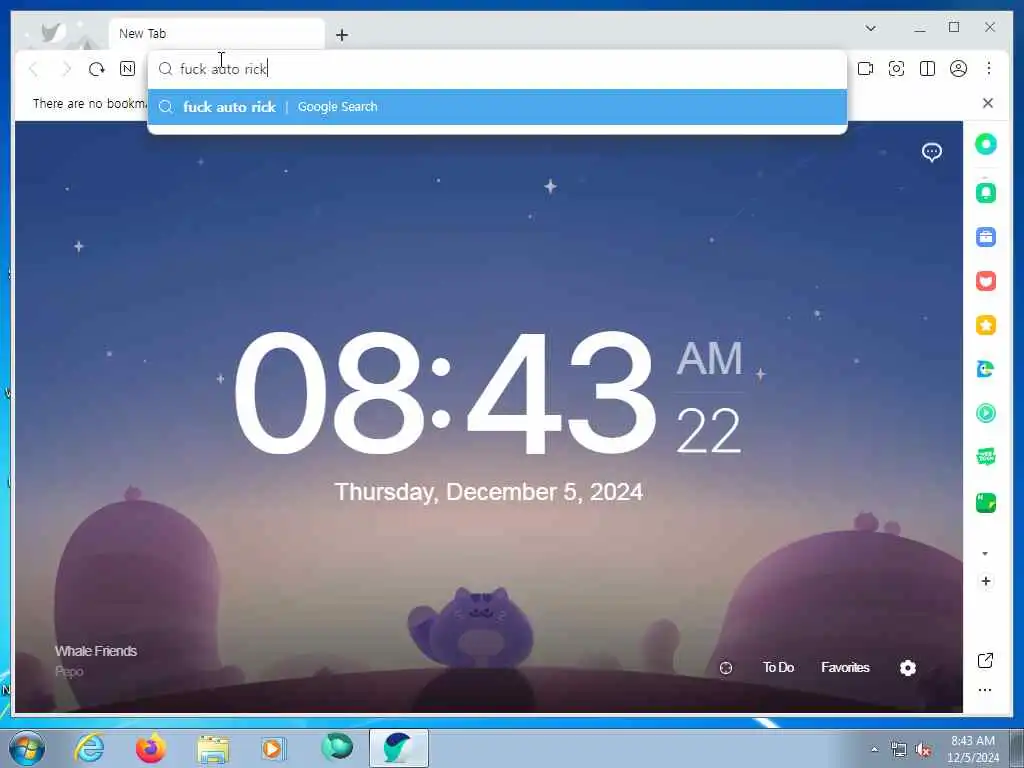
Task: Show hidden tray icons arrow
Action: click(874, 750)
